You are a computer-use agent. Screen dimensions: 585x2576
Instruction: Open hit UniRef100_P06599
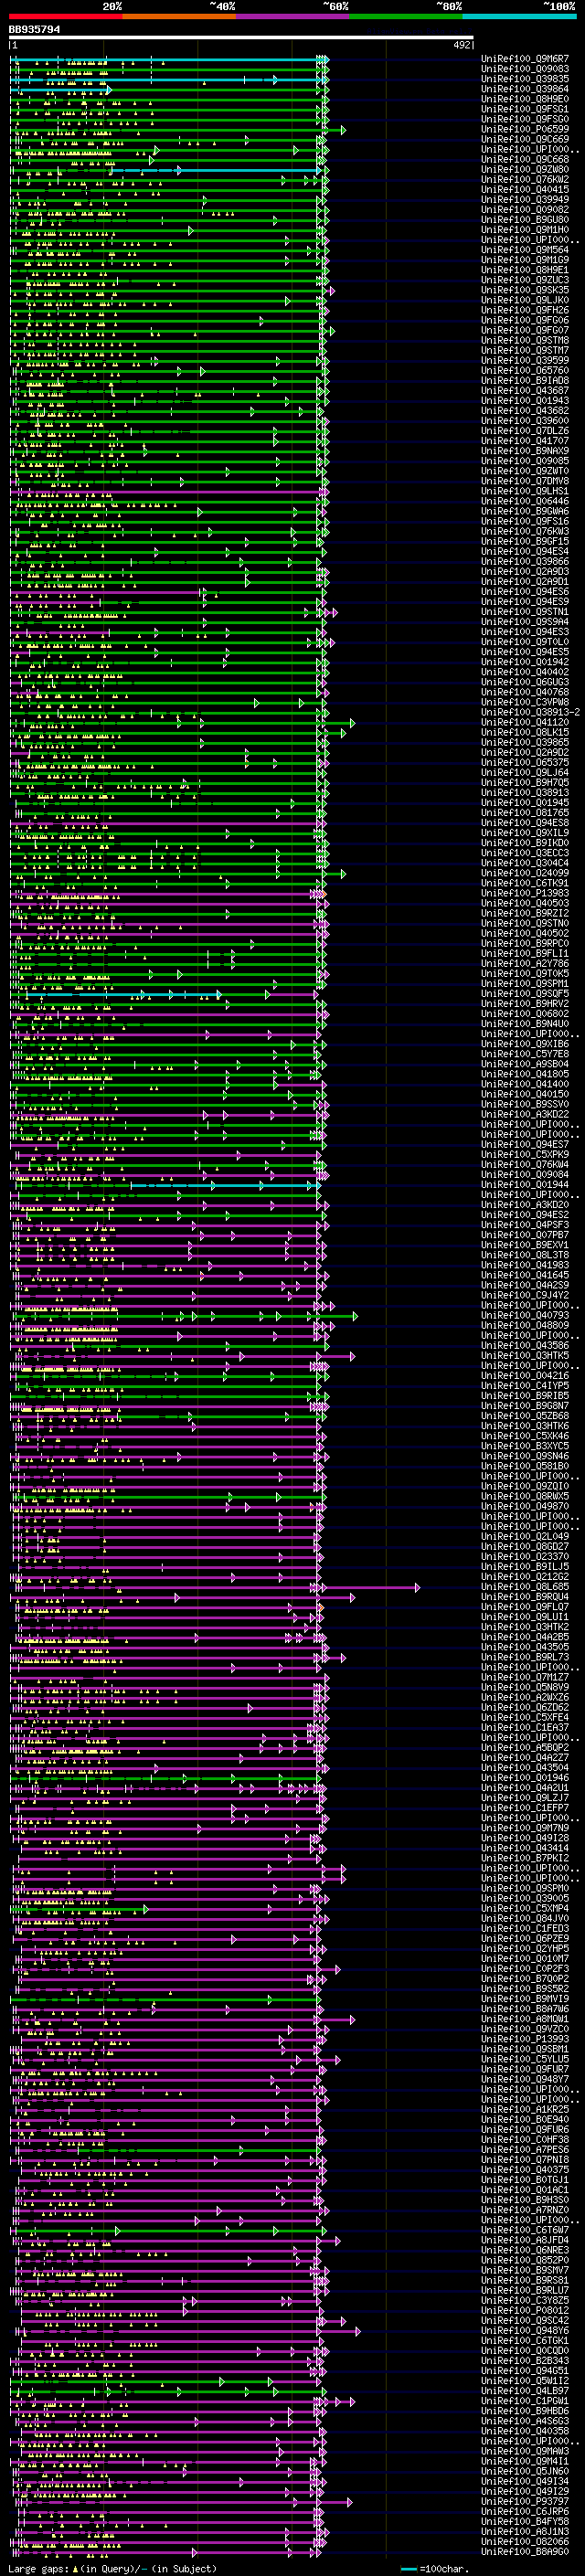[x=525, y=129]
